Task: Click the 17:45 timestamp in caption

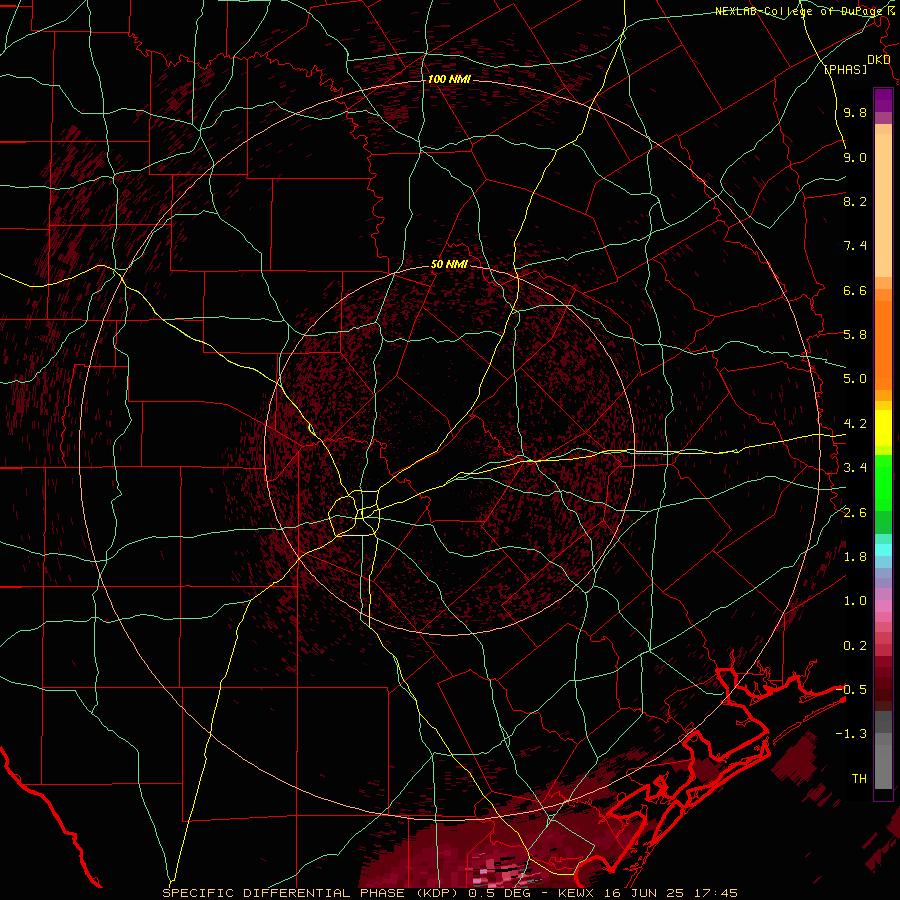Action: 716,893
